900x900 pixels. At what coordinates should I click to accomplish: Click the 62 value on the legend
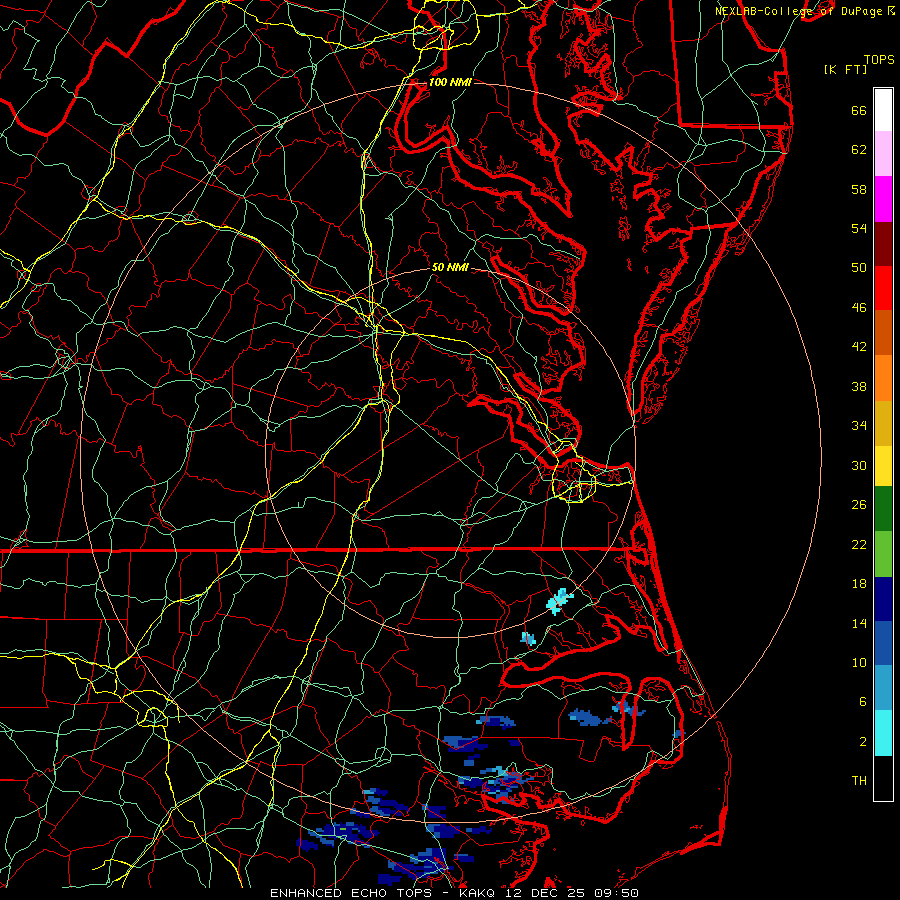pos(859,150)
